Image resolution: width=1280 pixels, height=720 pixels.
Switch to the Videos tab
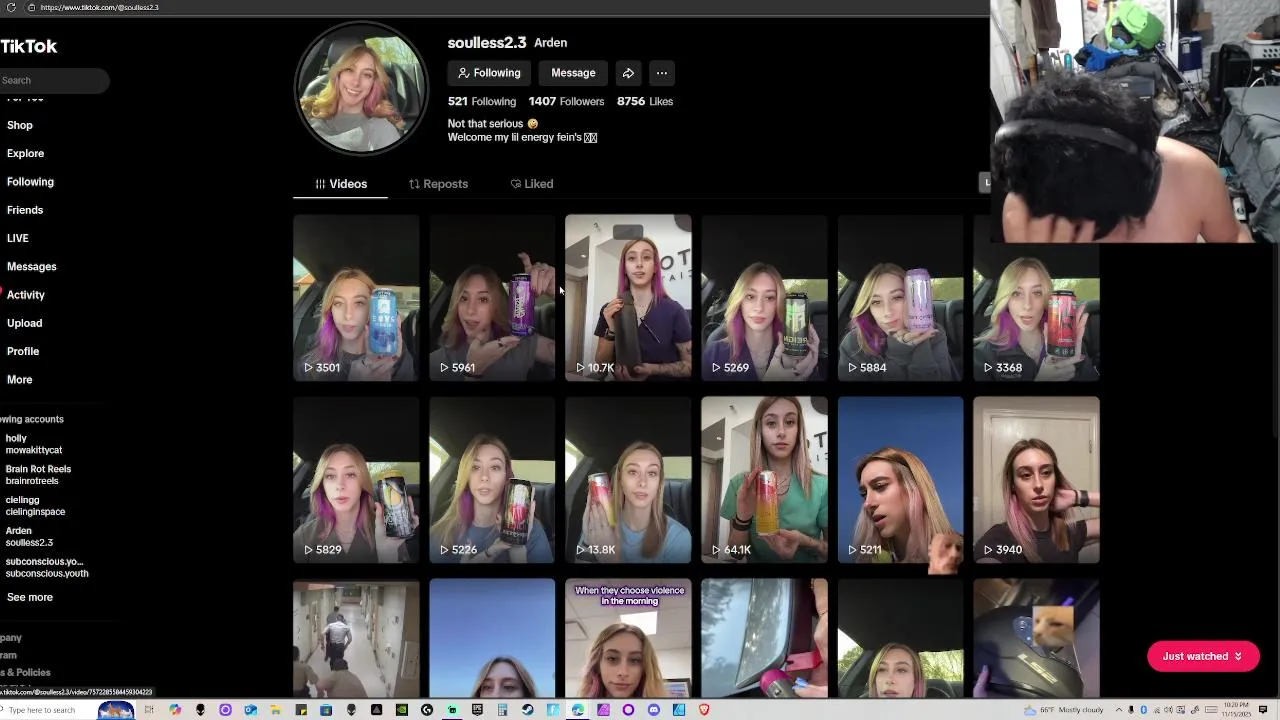tap(341, 184)
